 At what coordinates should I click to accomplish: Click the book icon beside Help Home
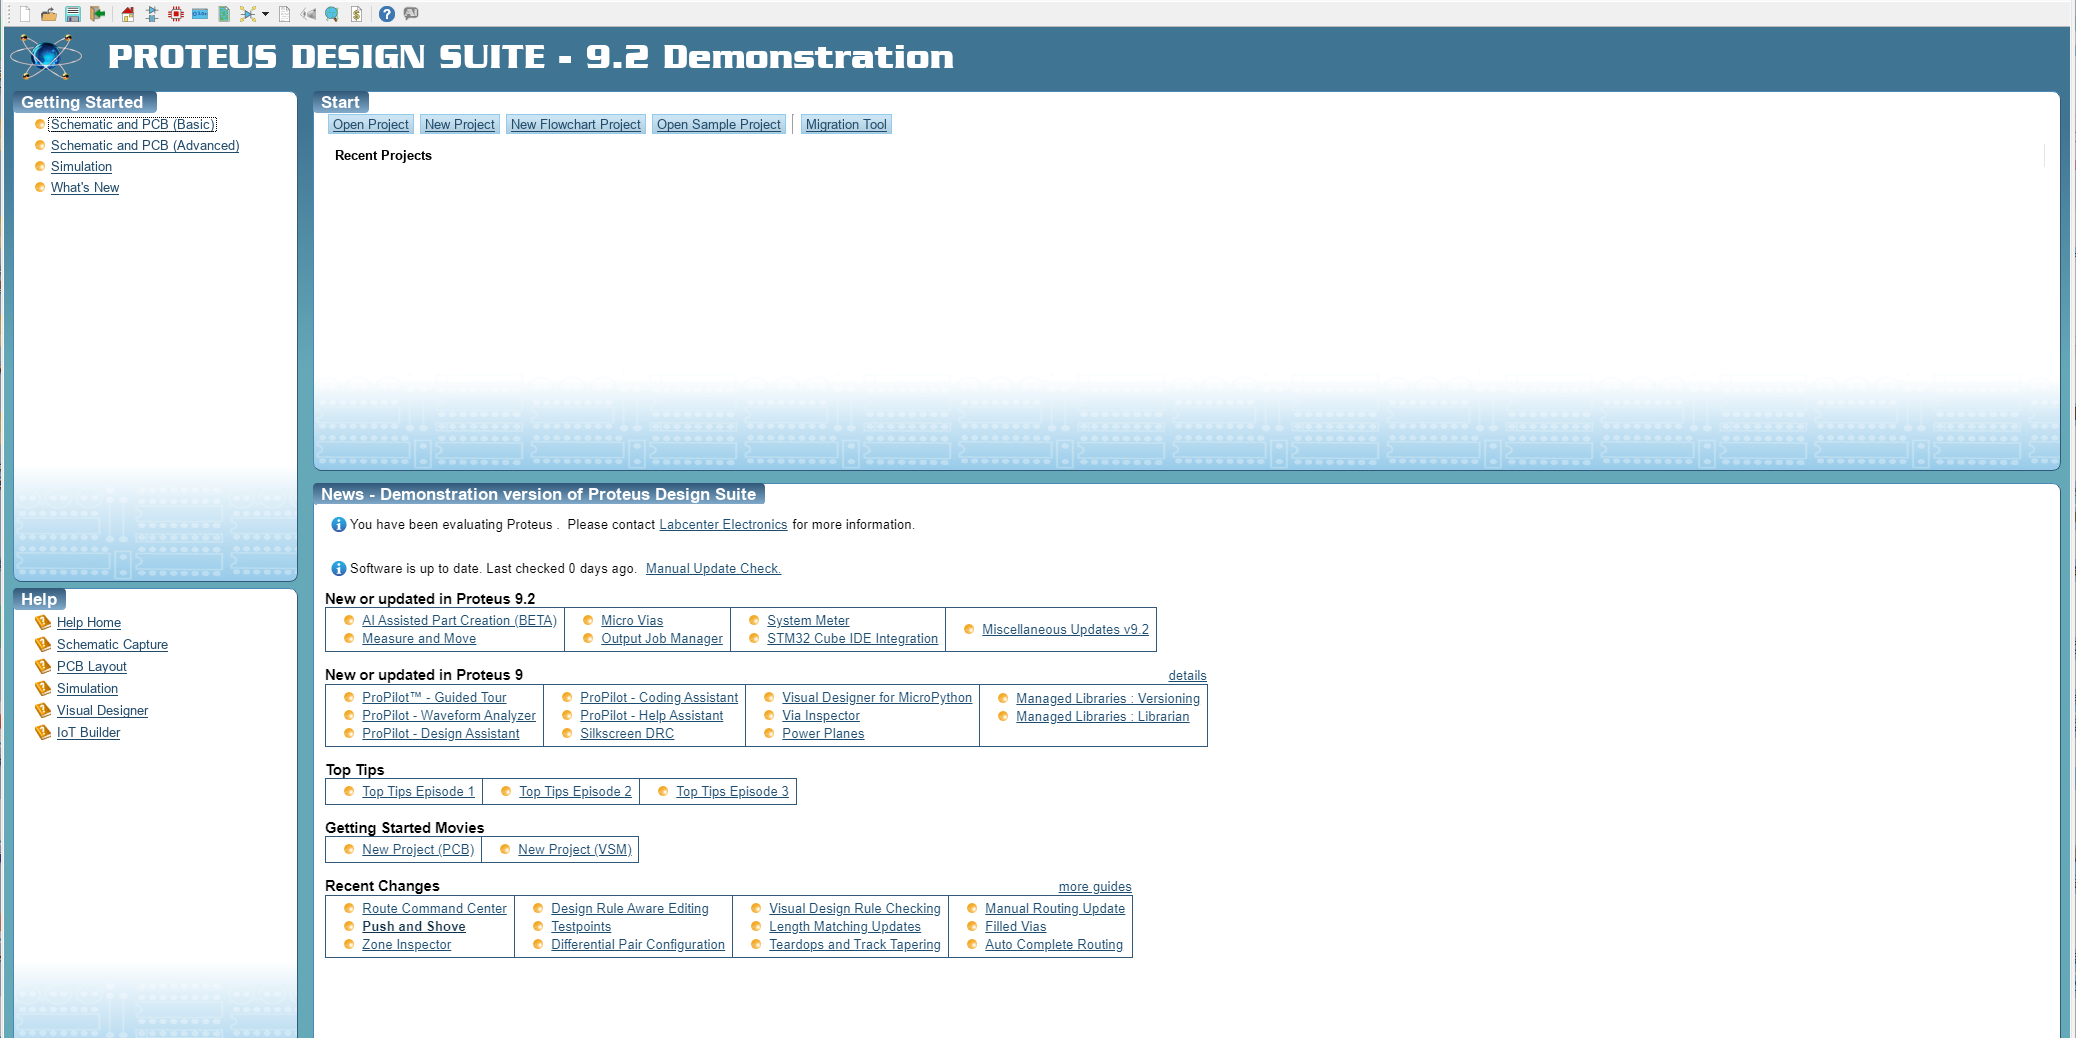[43, 622]
